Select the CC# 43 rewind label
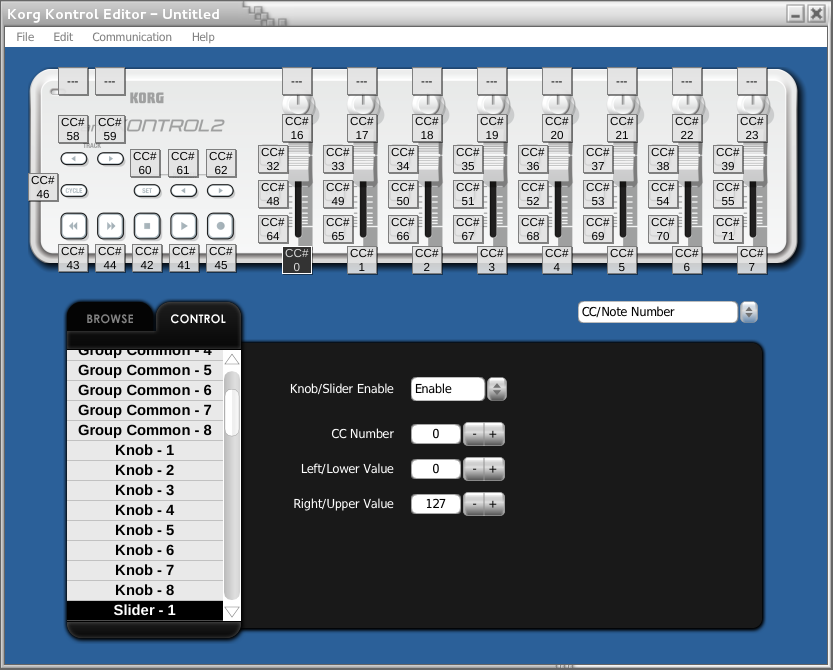This screenshot has width=833, height=670. [73, 258]
